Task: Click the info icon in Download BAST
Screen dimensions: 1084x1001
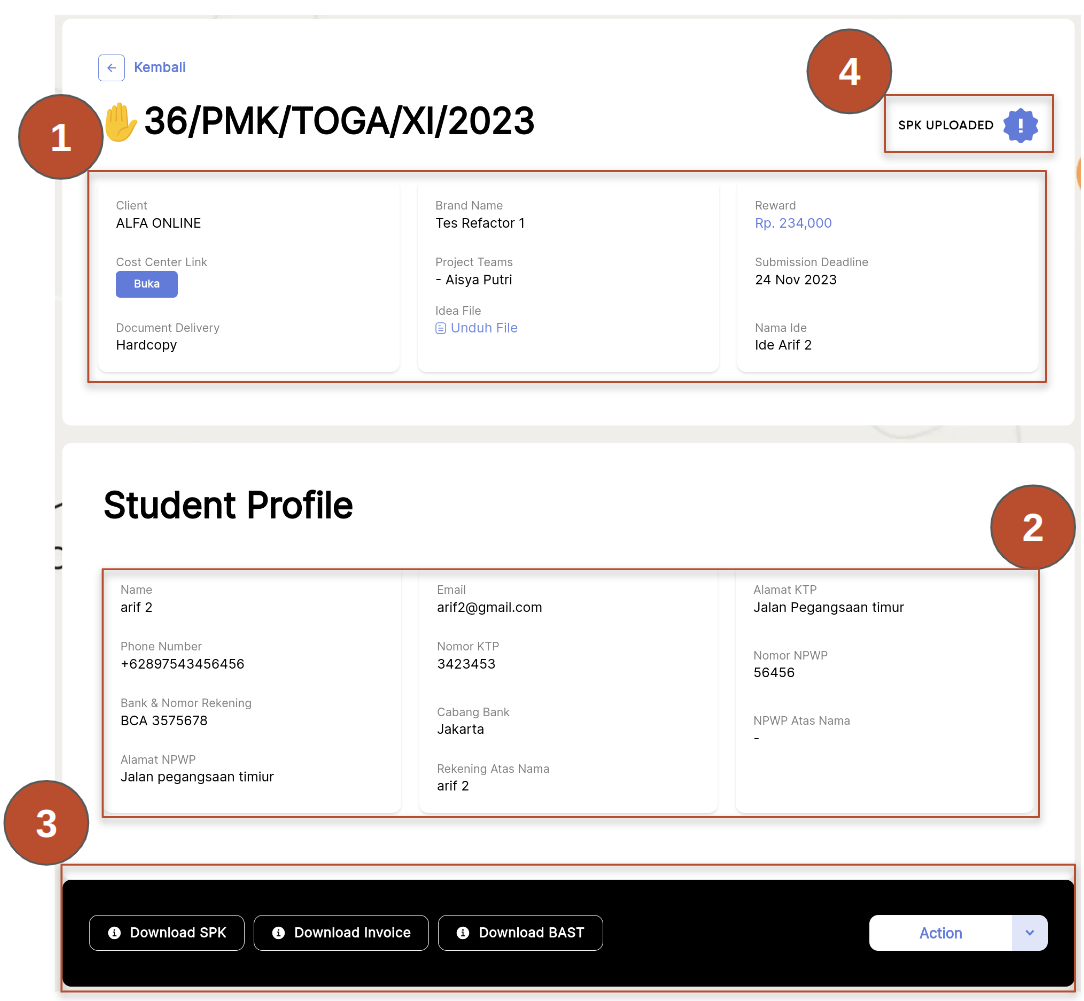Action: (x=463, y=933)
